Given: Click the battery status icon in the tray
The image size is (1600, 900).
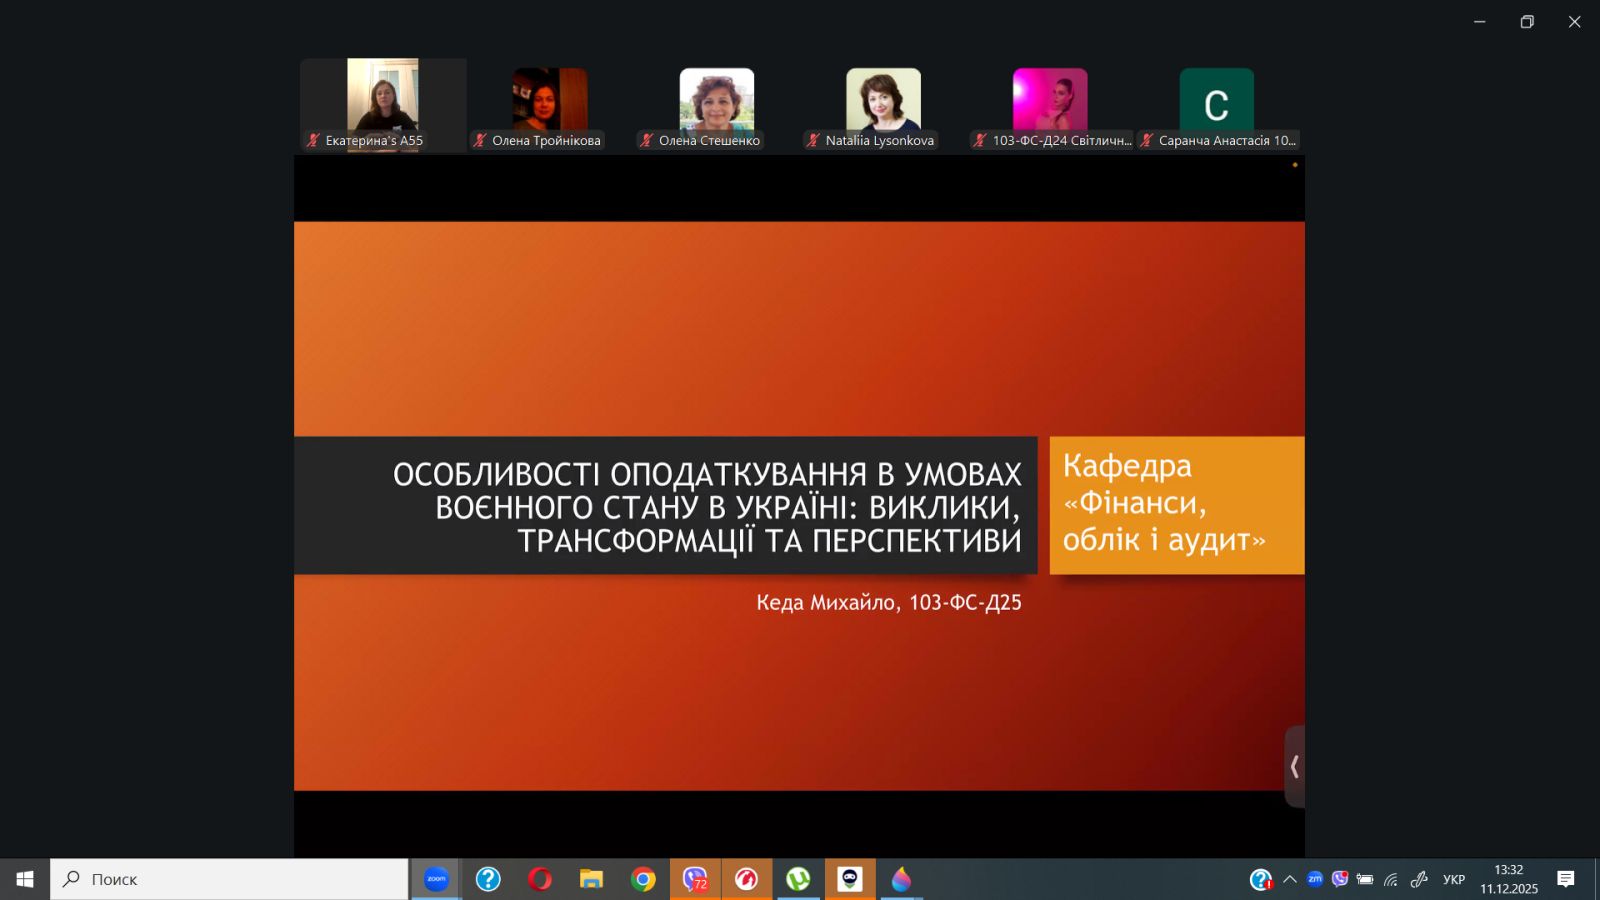Looking at the screenshot, I should [1365, 880].
